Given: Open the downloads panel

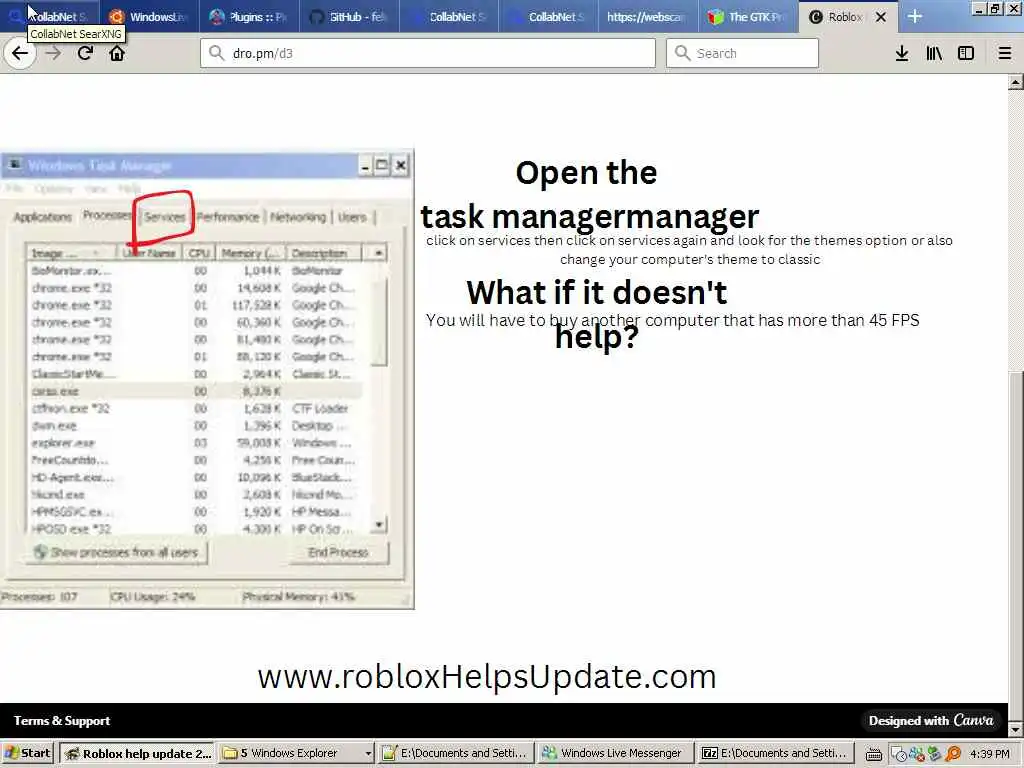Looking at the screenshot, I should click(x=902, y=54).
